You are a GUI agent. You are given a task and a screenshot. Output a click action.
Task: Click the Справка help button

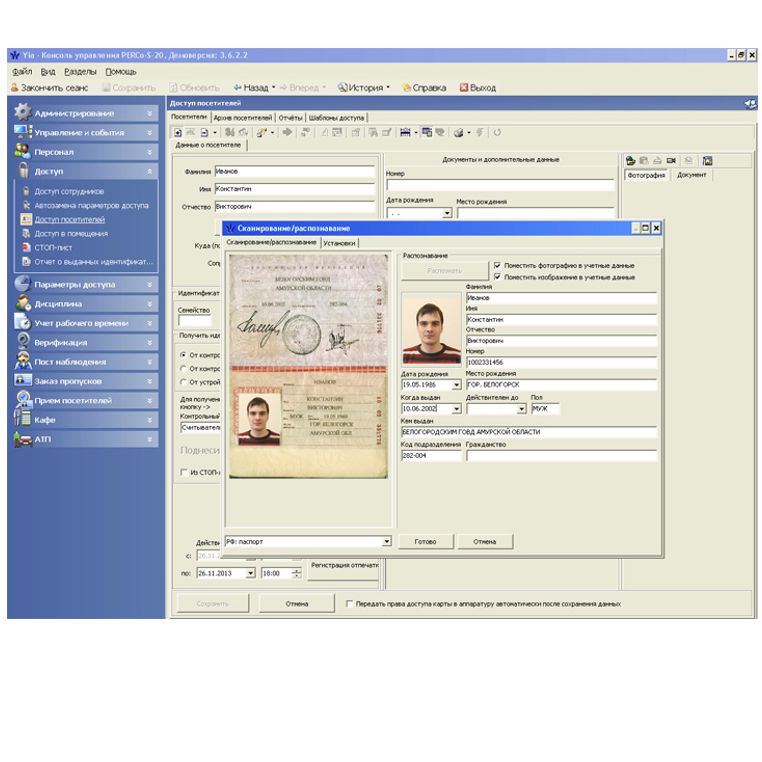pyautogui.click(x=424, y=87)
